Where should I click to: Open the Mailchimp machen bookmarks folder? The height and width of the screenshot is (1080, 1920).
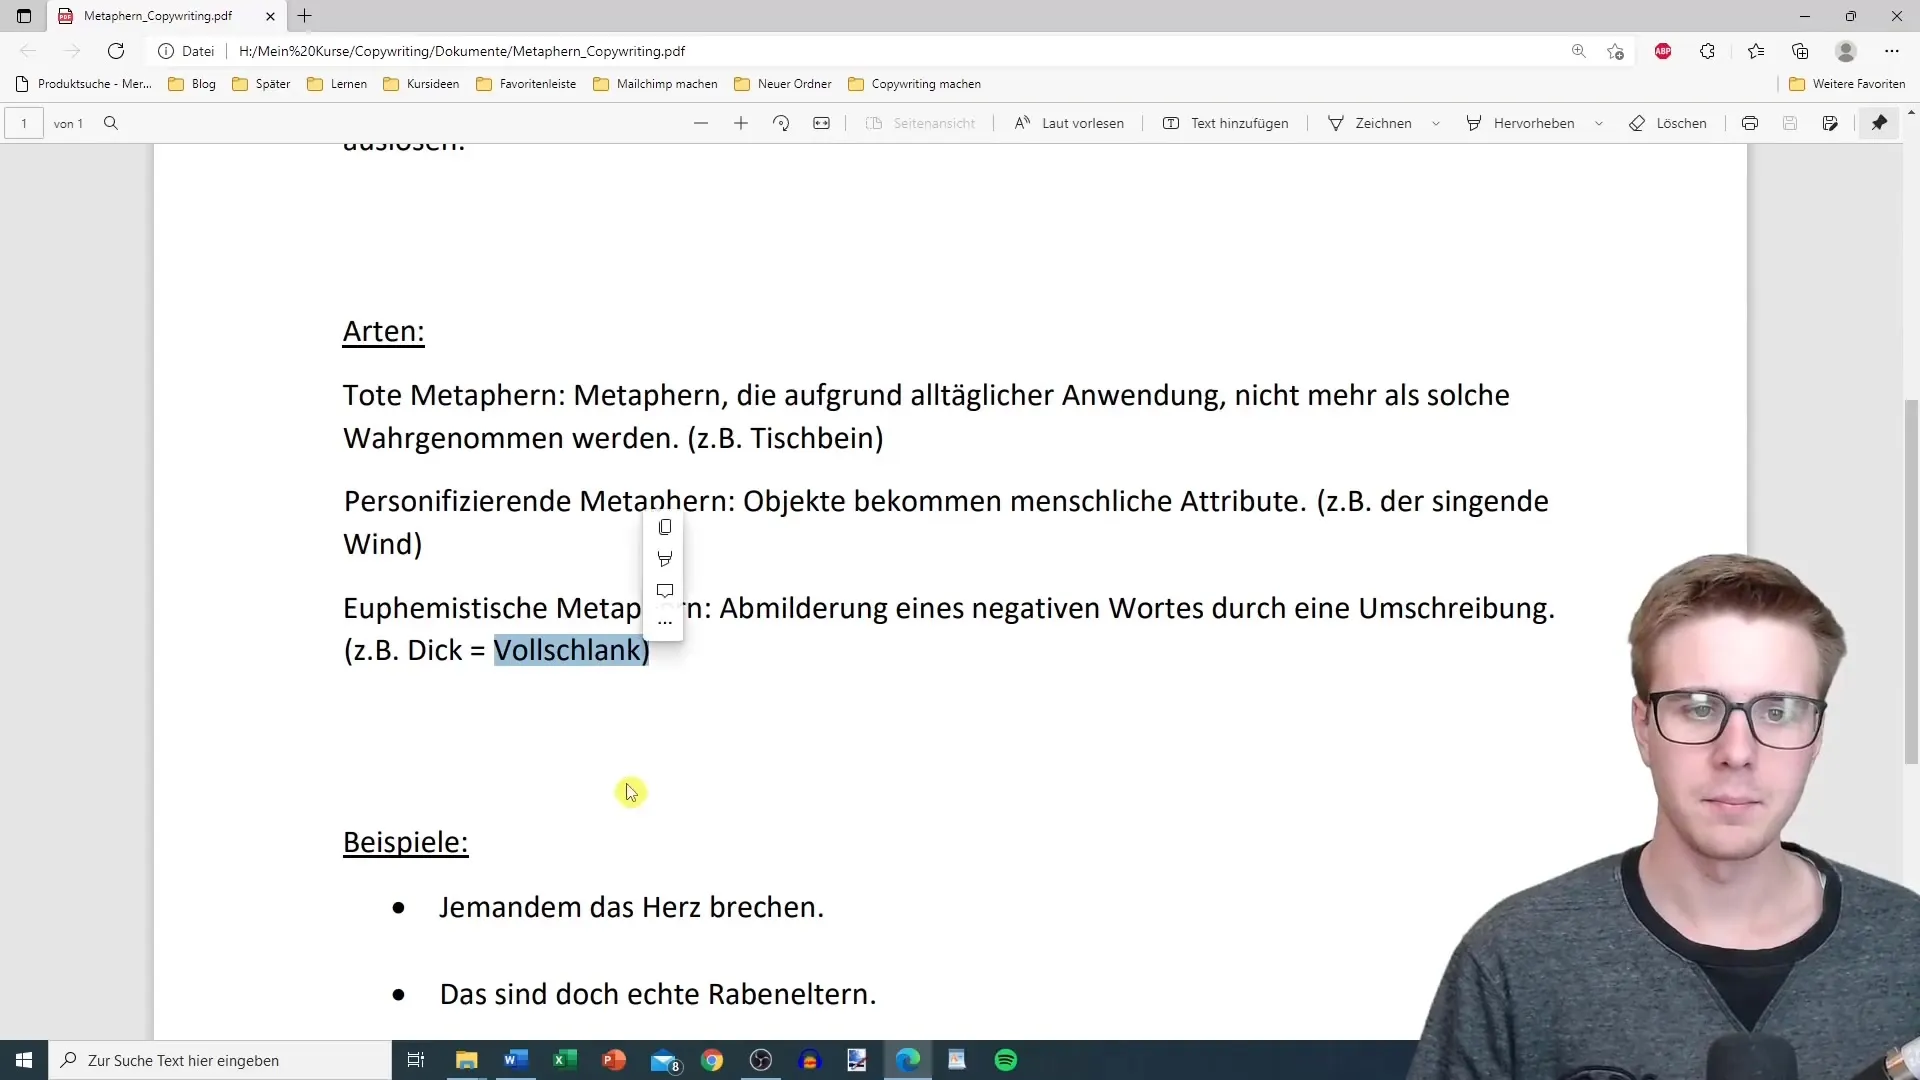click(655, 84)
